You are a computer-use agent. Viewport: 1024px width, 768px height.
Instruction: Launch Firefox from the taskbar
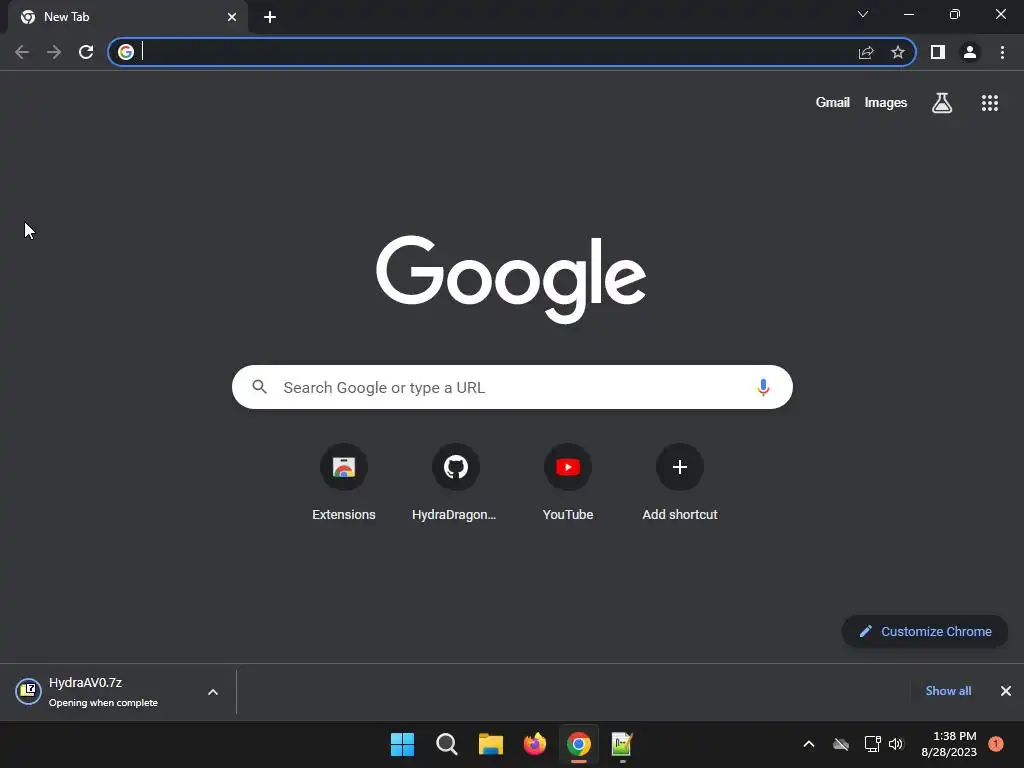pos(535,744)
